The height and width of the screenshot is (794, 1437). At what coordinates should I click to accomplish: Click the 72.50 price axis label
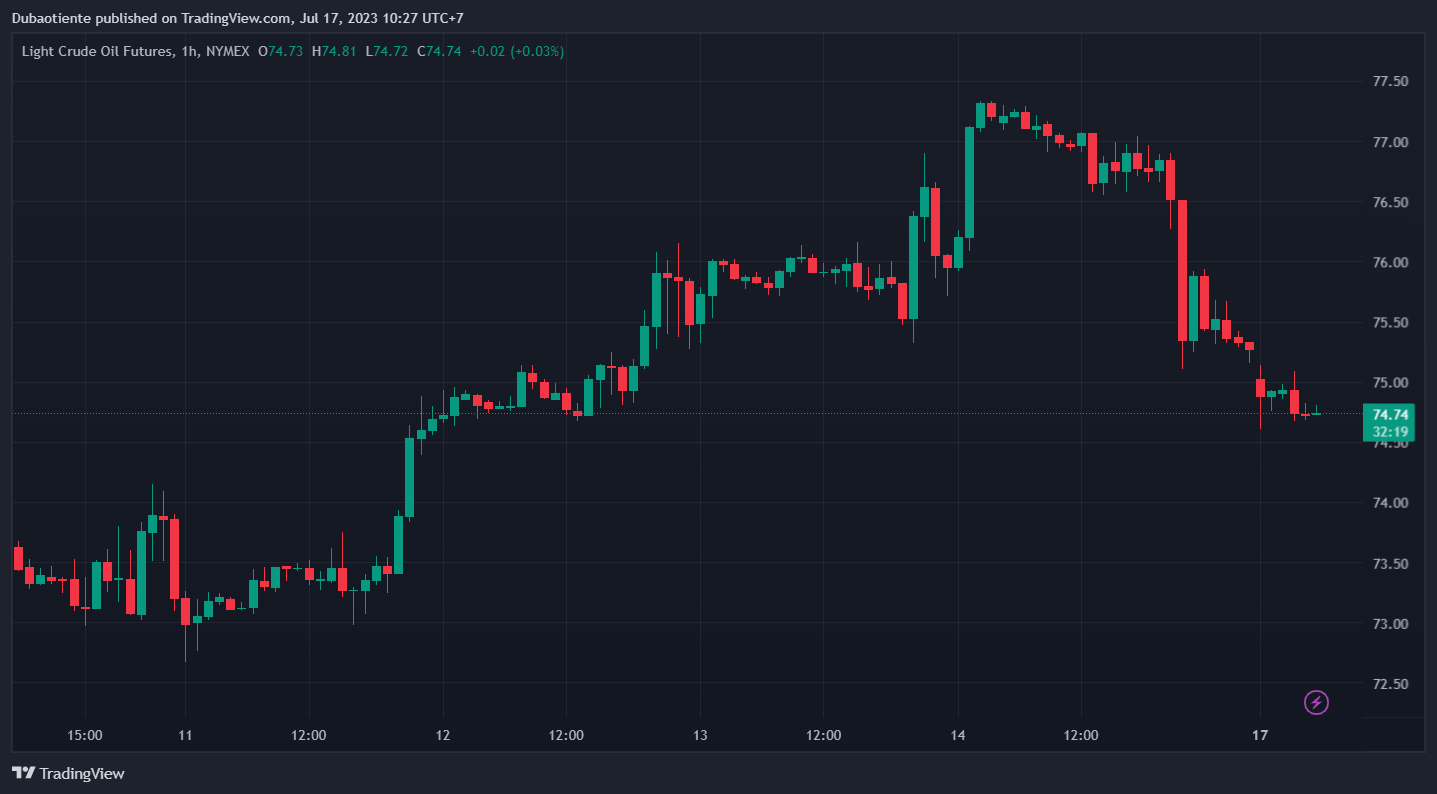point(1391,684)
